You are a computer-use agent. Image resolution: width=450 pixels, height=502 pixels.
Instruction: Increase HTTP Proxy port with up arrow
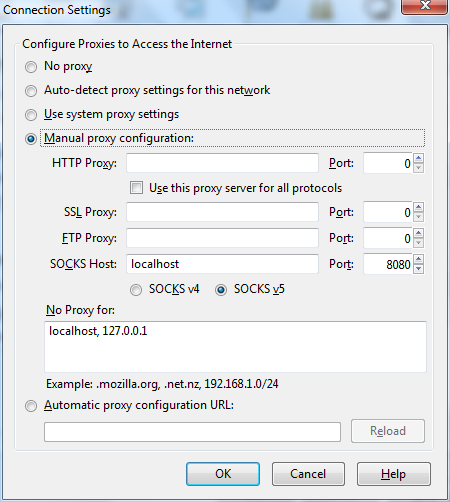tap(419, 158)
